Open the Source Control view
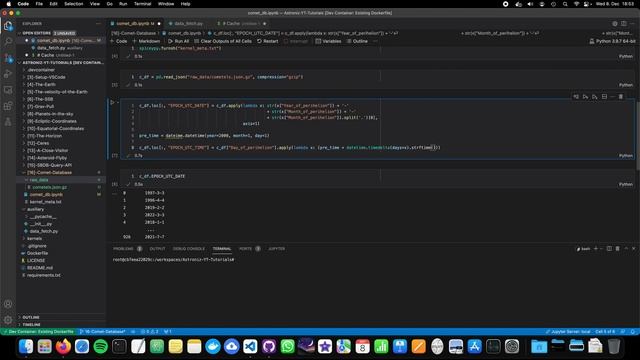Image resolution: width=640 pixels, height=360 pixels. (x=8, y=58)
